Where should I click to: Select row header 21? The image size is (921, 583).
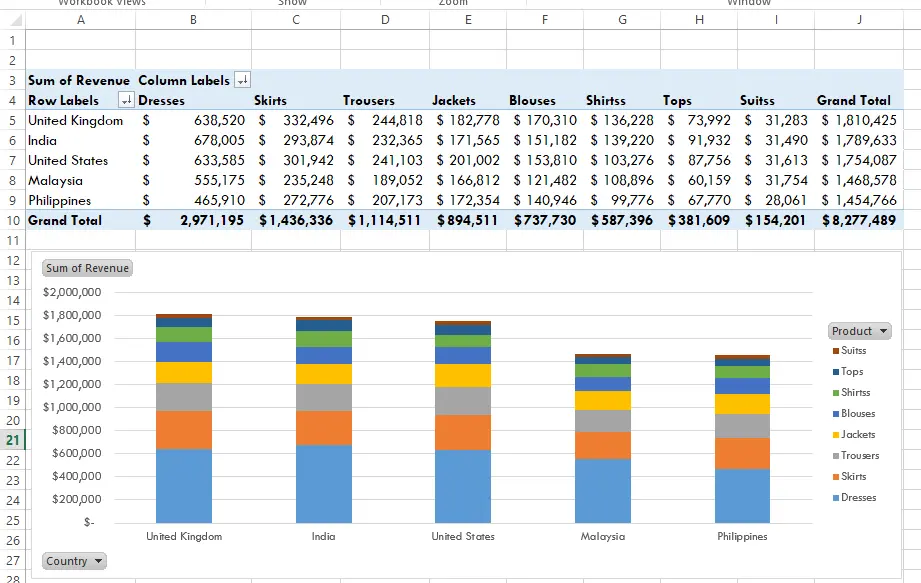point(11,438)
